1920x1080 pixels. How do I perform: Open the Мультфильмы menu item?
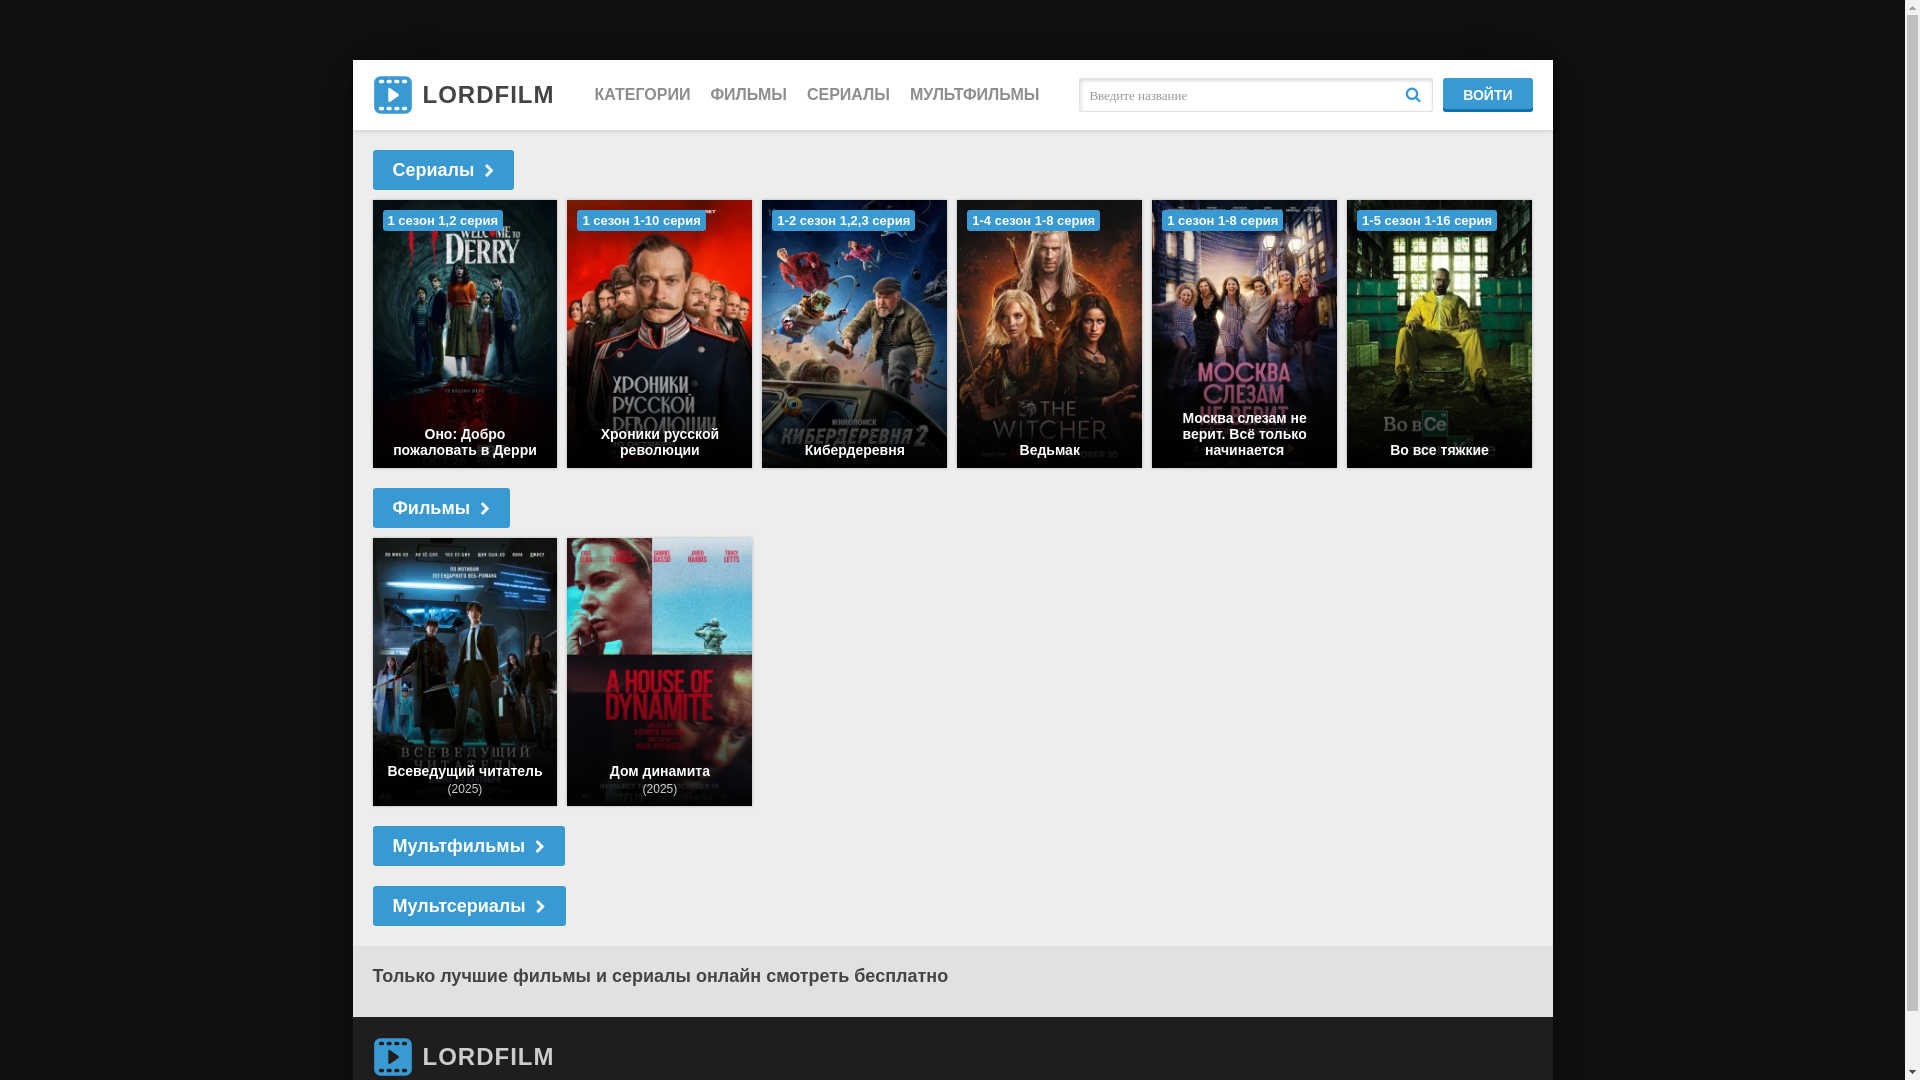point(974,95)
